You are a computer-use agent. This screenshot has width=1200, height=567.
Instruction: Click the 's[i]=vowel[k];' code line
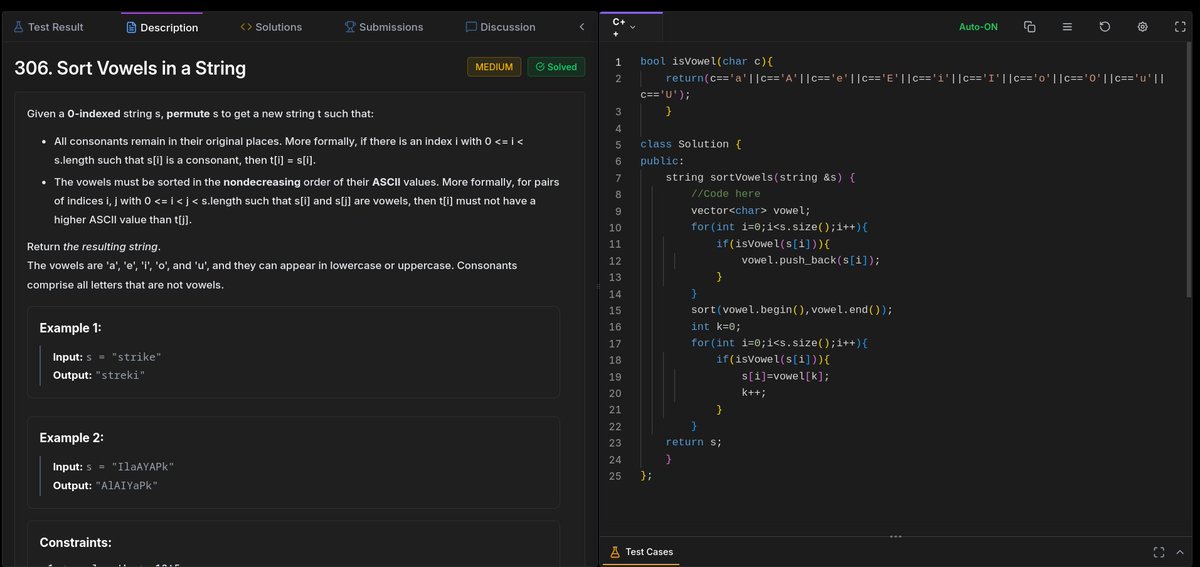pos(786,376)
